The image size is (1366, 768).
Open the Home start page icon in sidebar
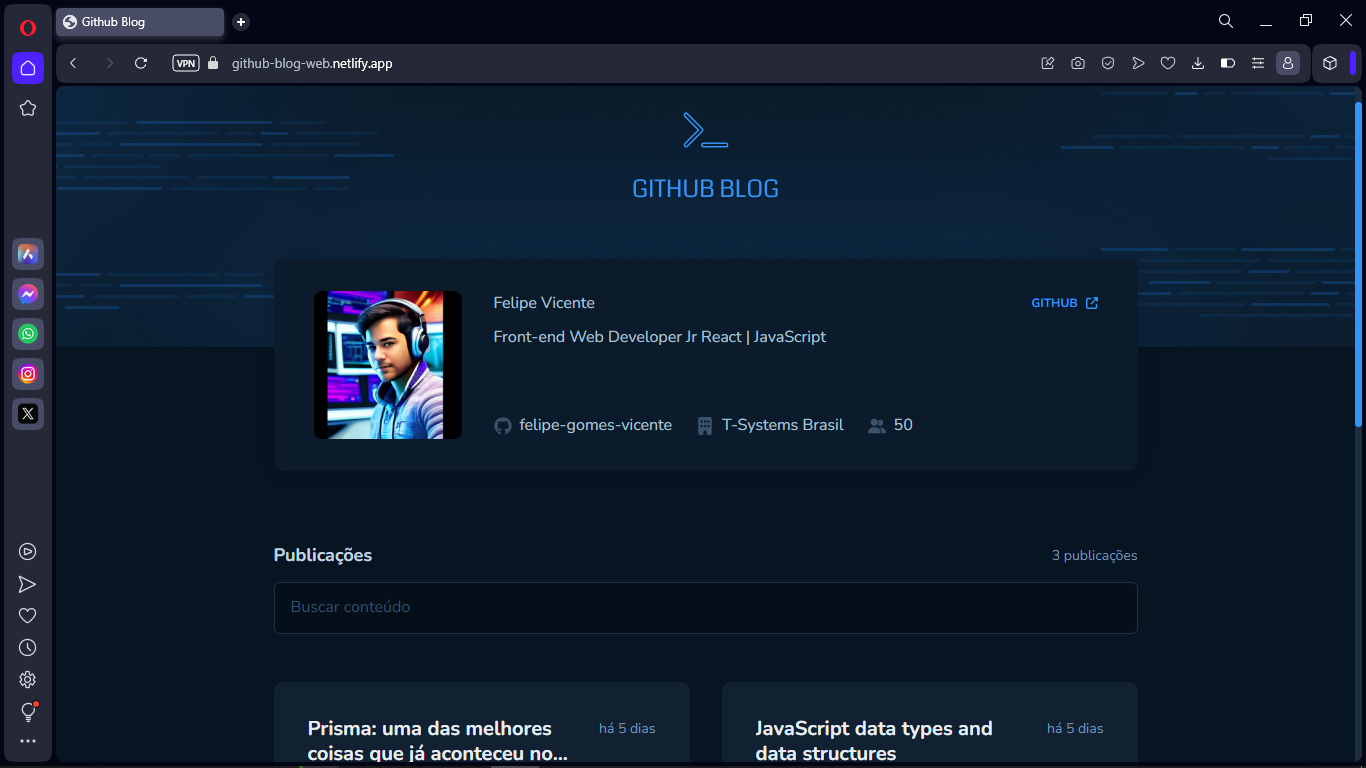point(28,68)
